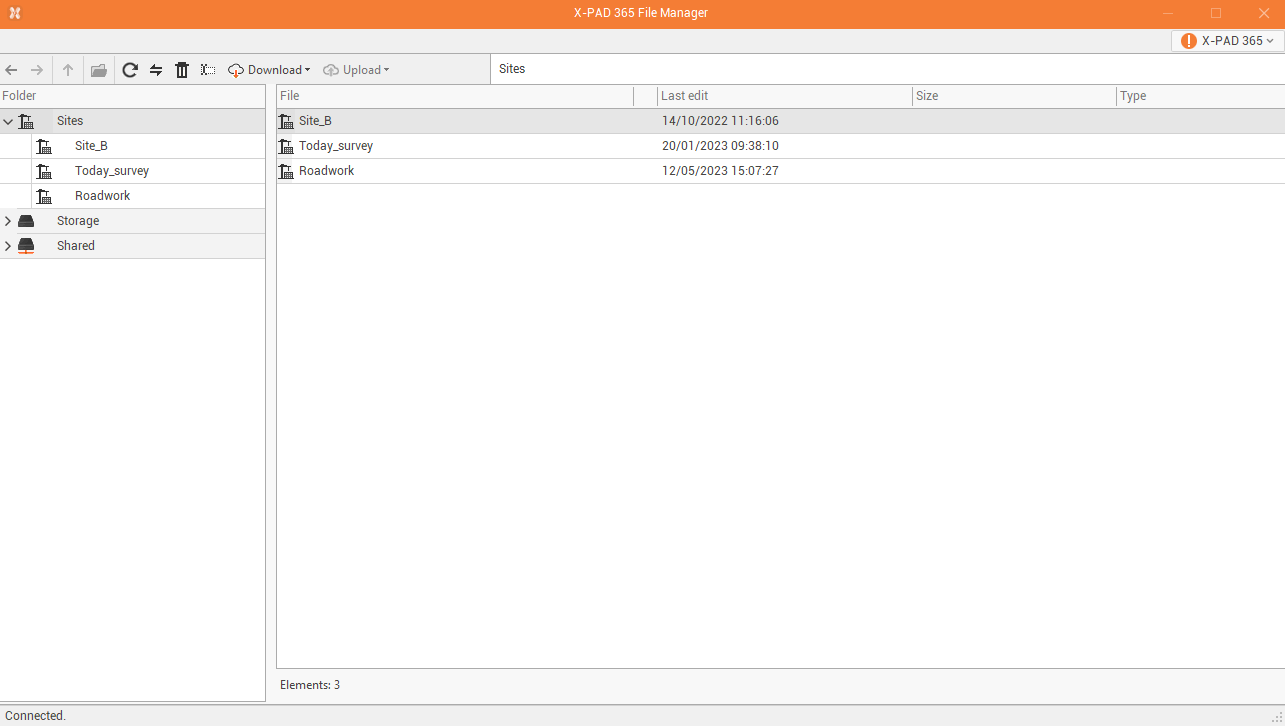The width and height of the screenshot is (1285, 726).
Task: Expand the Storage tree node
Action: click(9, 221)
